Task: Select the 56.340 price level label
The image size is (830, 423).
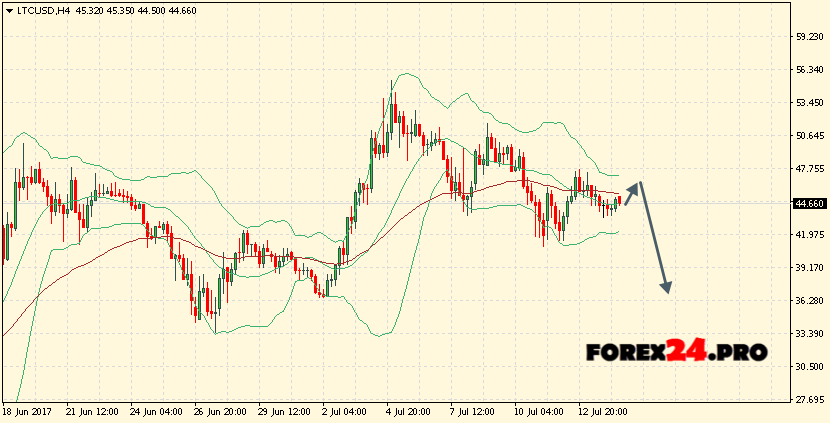Action: tap(808, 70)
